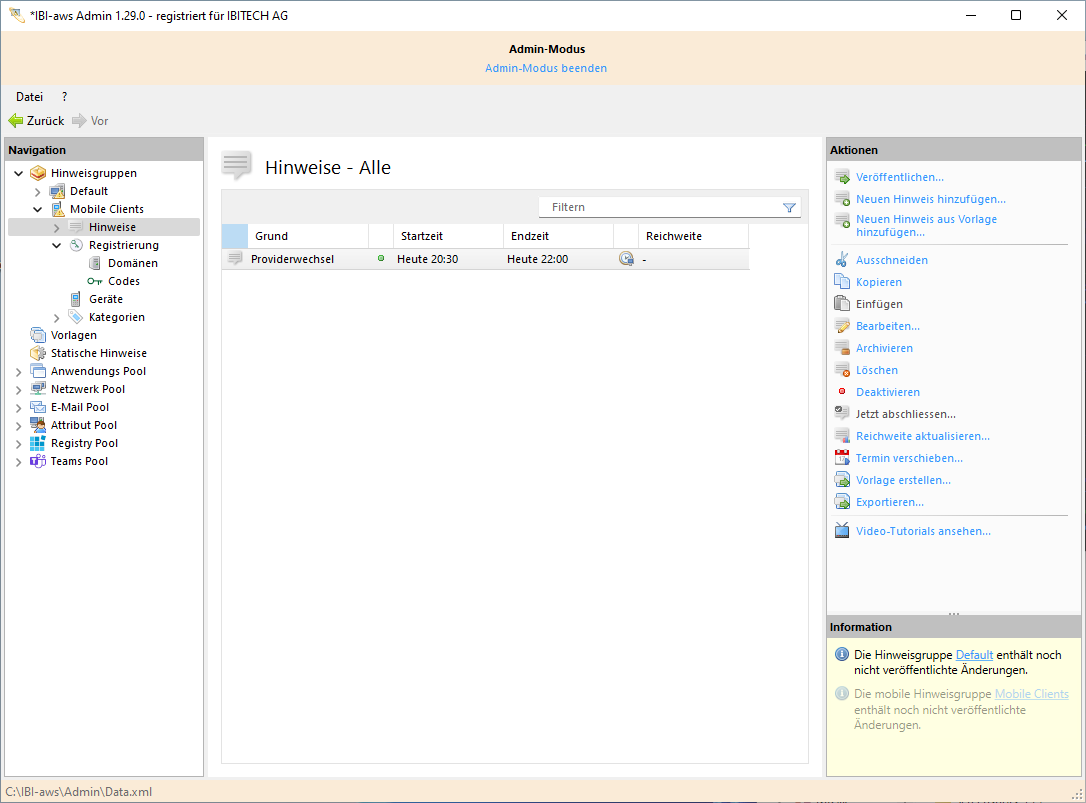Open the Datei menu

[x=29, y=97]
